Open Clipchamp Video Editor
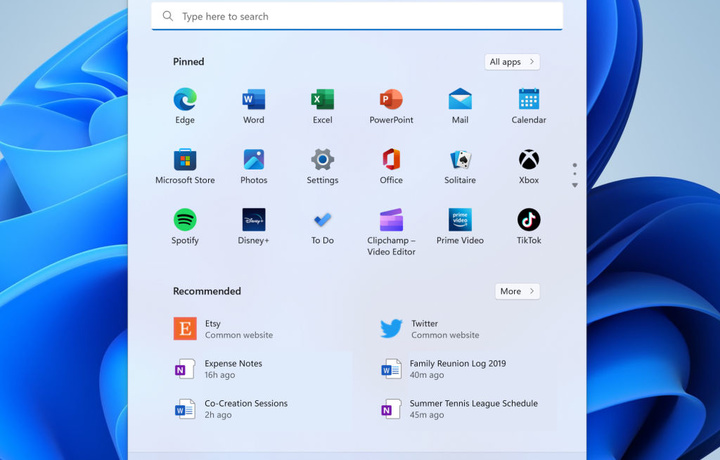 [391, 232]
